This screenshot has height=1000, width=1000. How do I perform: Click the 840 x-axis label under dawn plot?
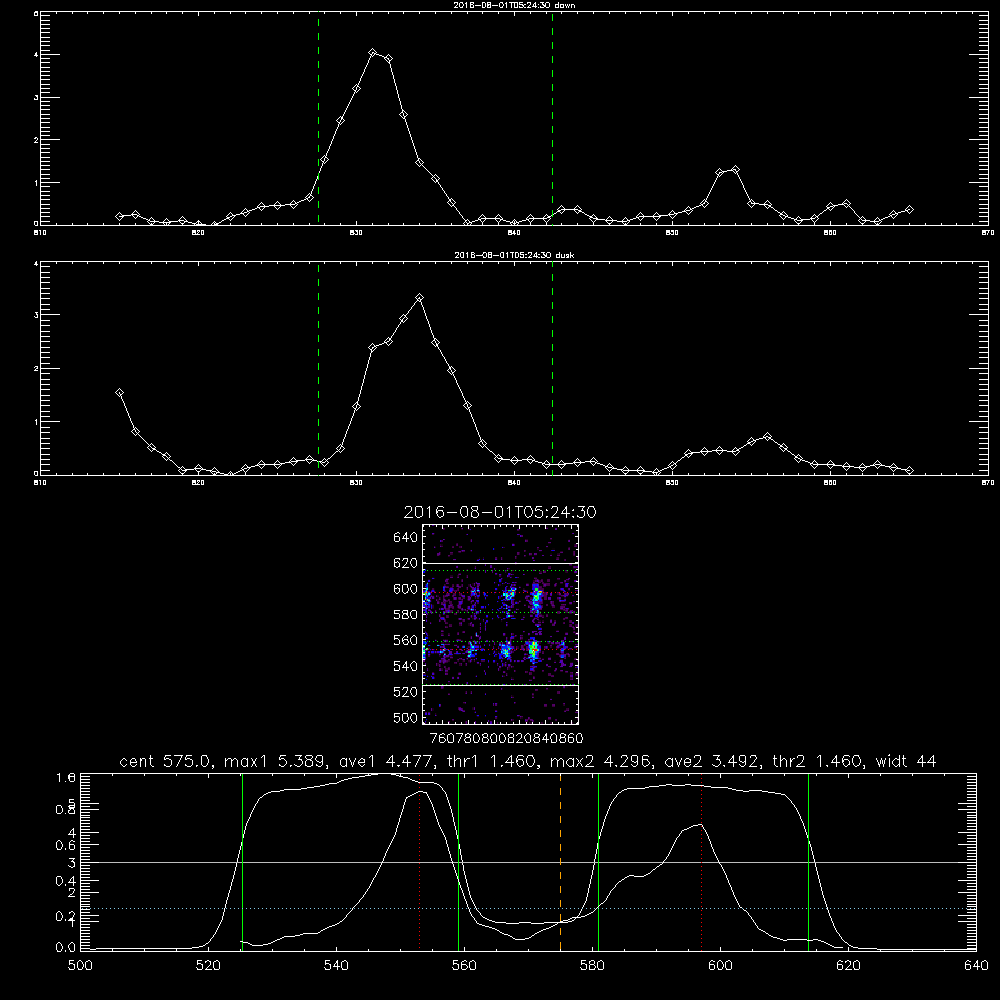(514, 233)
